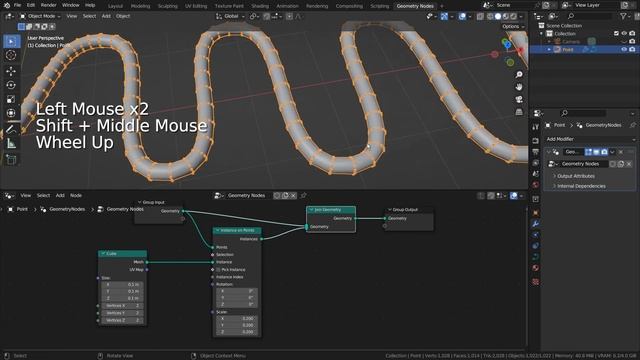
Task: Select the Transform tool in viewport toolbar
Action: coord(11,113)
